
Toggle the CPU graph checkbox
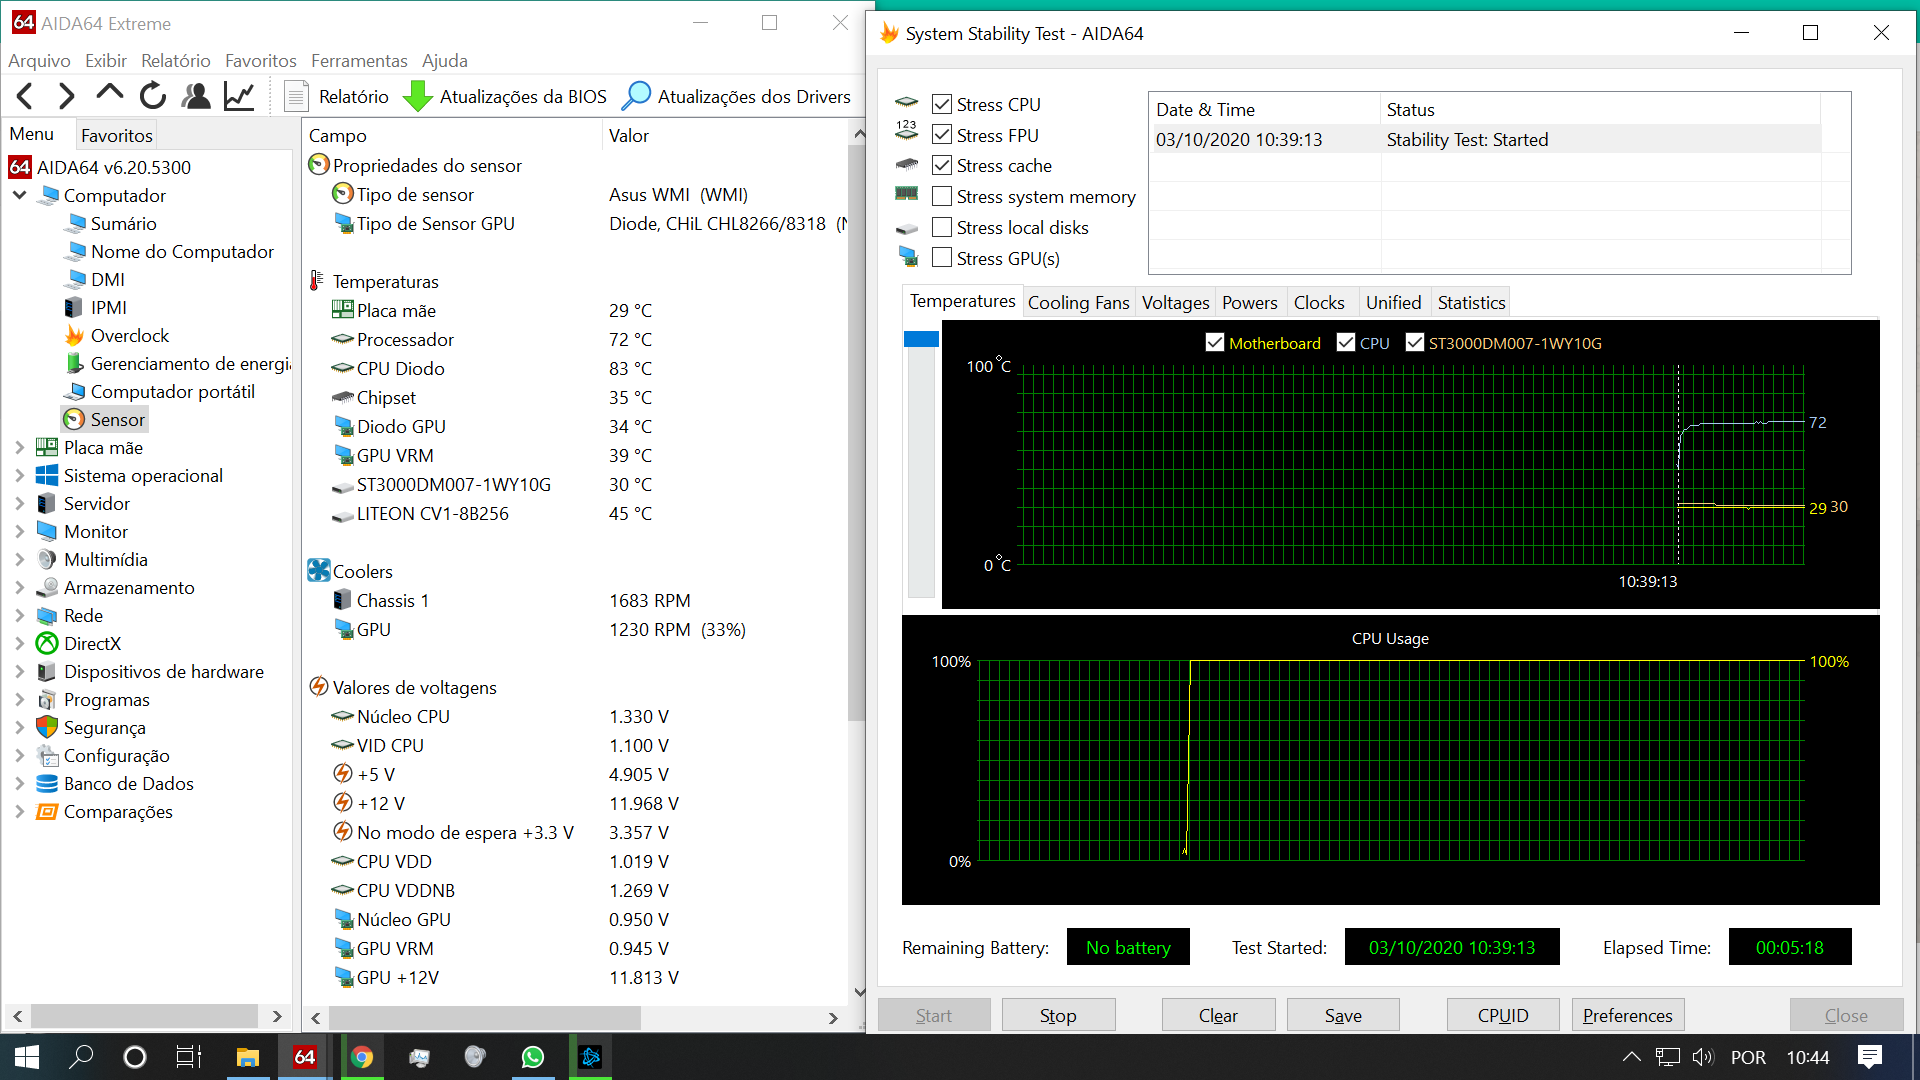1346,343
